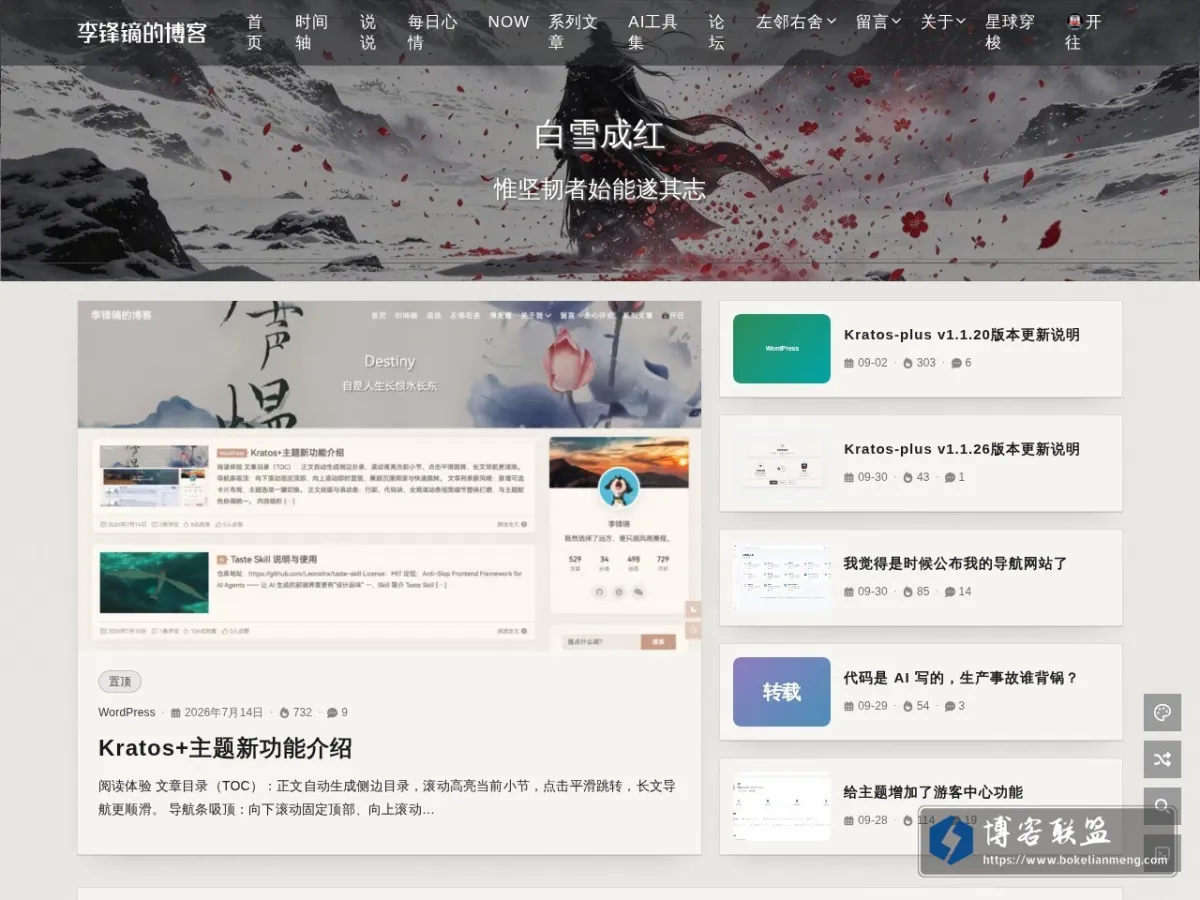Click the 转载 purple thumbnail
Screen dimensions: 1200x900
pos(782,692)
